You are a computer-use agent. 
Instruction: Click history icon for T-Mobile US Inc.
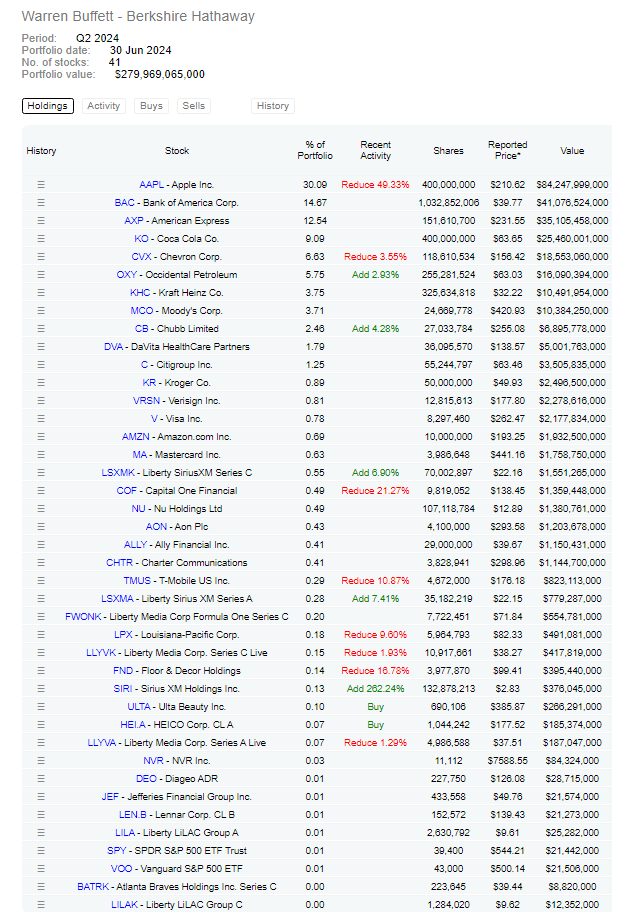pos(41,581)
